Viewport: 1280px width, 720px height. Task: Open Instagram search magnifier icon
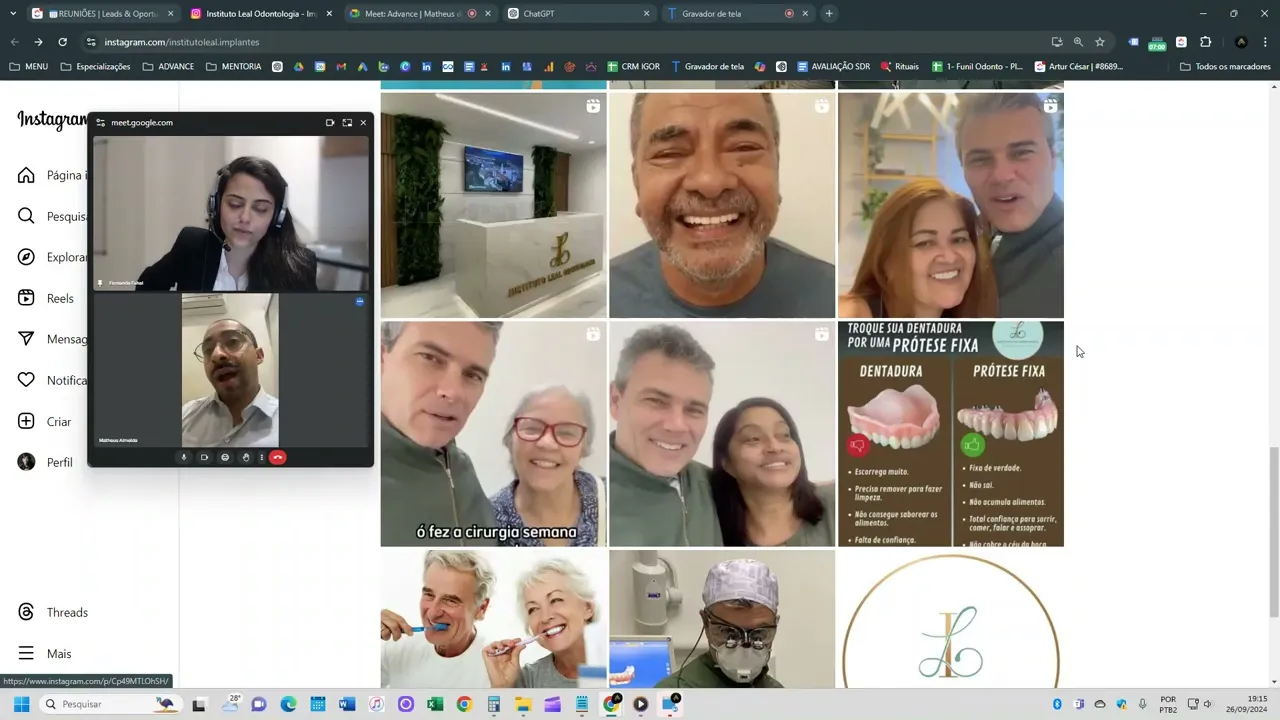(26, 216)
